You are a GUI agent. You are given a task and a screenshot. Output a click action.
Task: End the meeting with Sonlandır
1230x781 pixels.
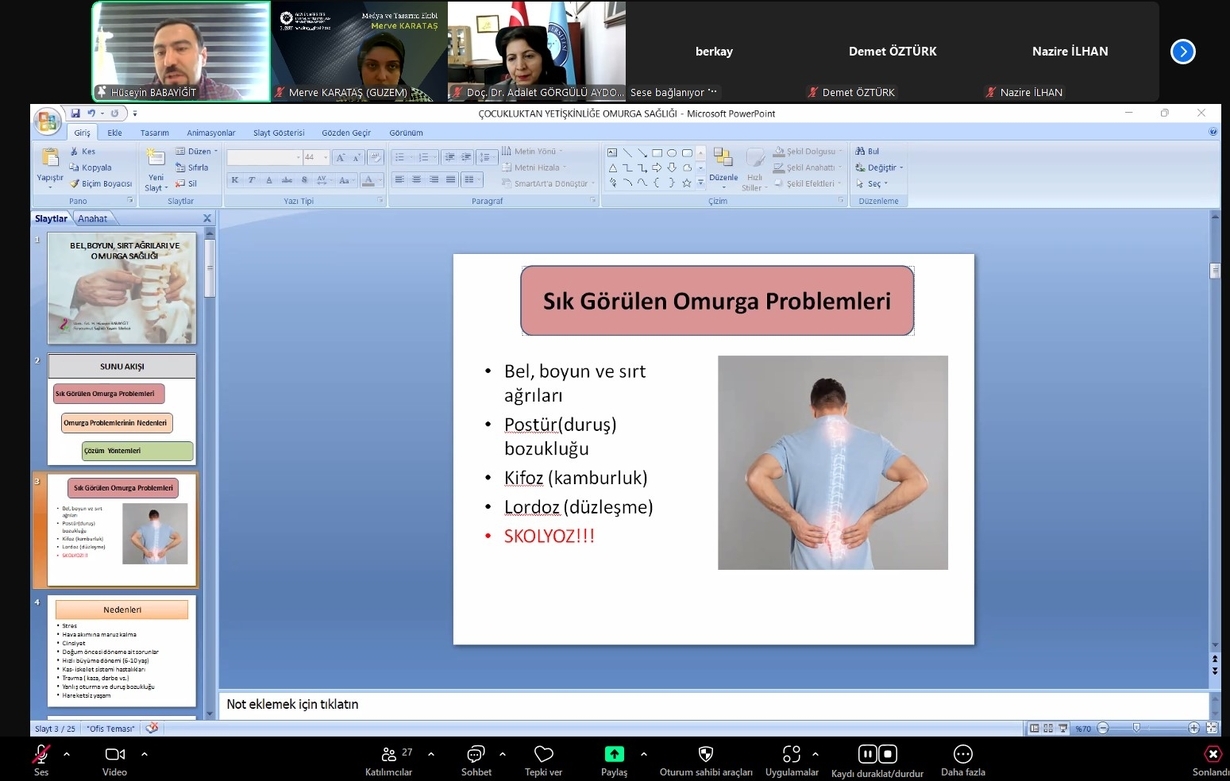pos(1211,760)
